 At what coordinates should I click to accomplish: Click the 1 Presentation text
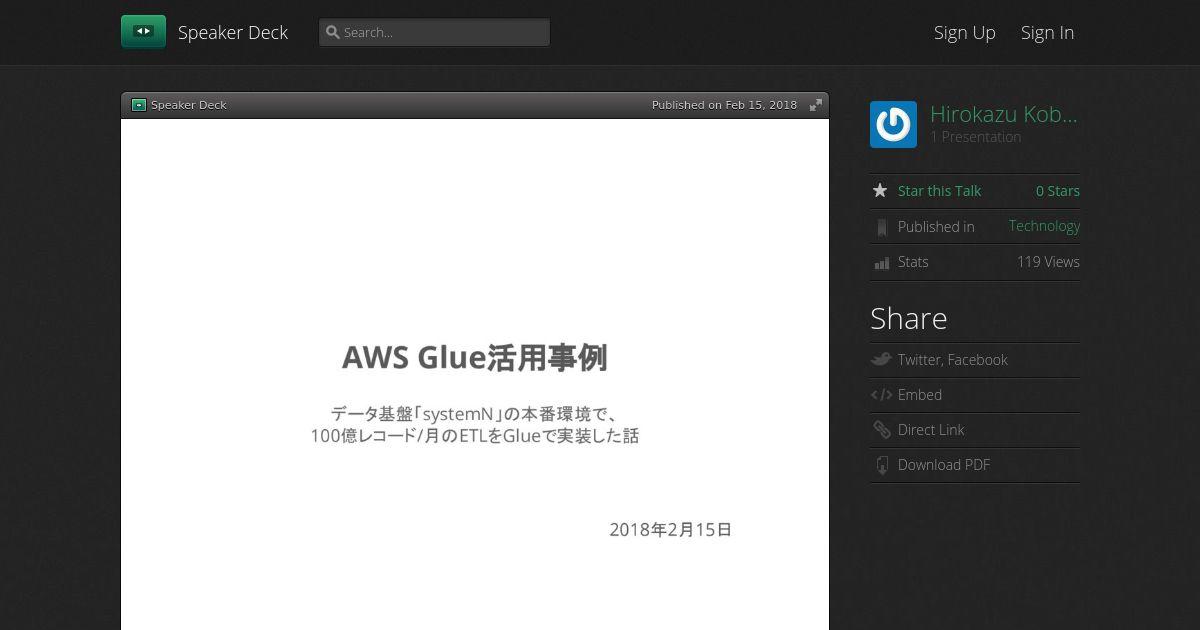975,137
